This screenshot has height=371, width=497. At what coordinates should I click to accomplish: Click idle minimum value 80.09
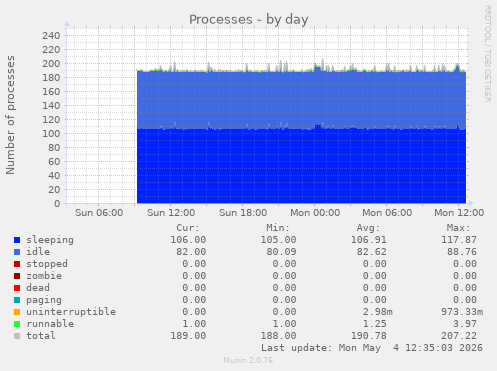click(281, 252)
